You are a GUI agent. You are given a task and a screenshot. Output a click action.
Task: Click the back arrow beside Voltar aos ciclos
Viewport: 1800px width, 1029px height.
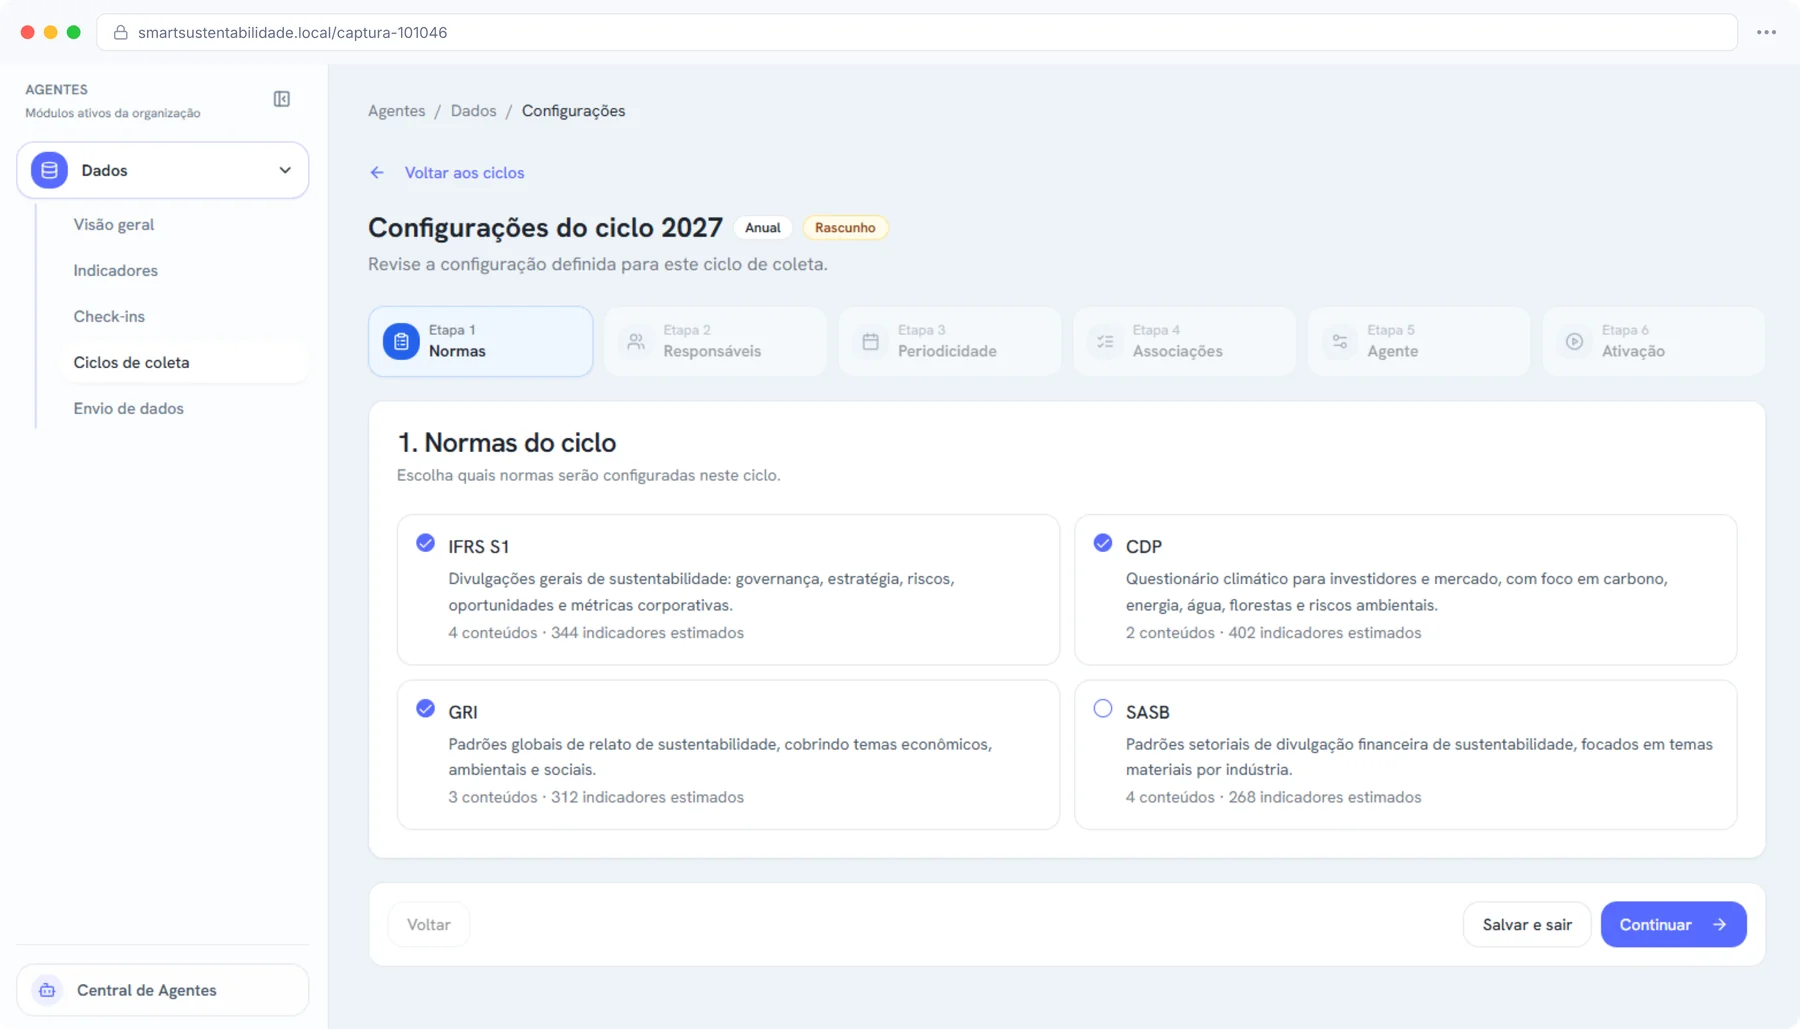point(377,173)
